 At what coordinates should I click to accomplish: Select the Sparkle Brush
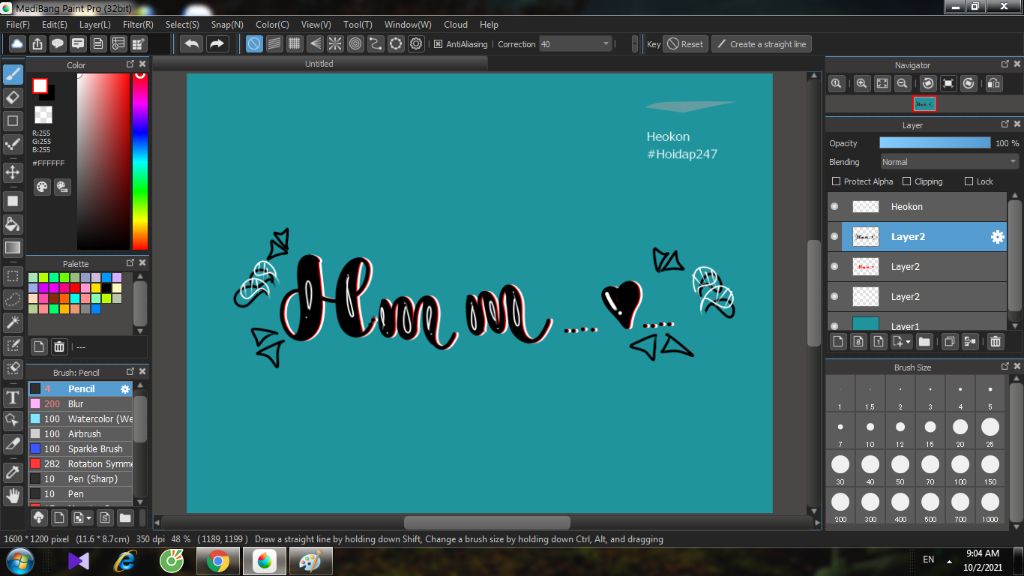(80, 449)
